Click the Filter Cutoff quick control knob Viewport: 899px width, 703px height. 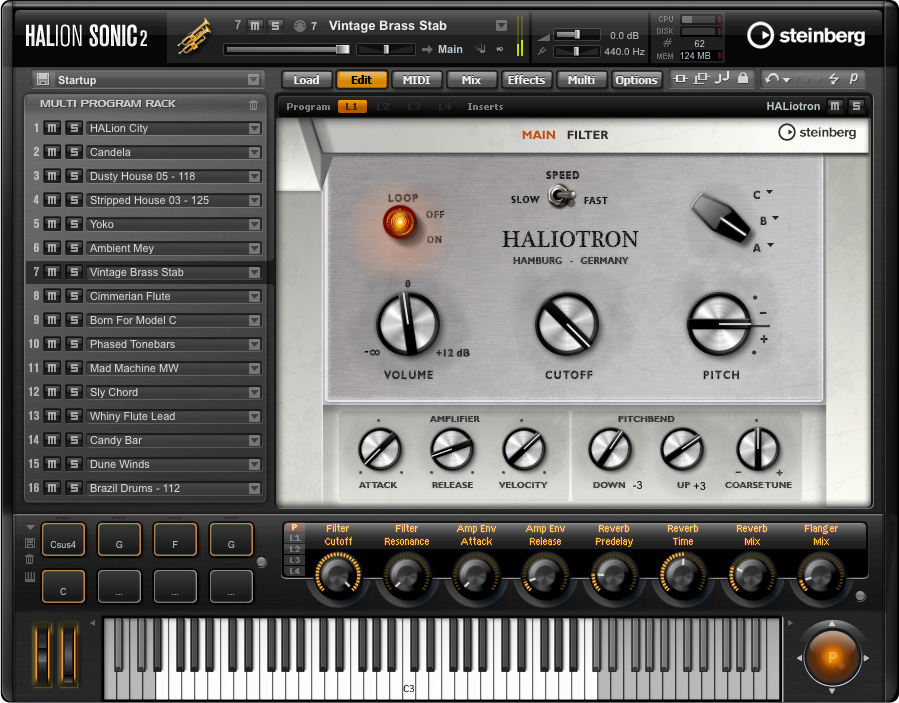[338, 576]
